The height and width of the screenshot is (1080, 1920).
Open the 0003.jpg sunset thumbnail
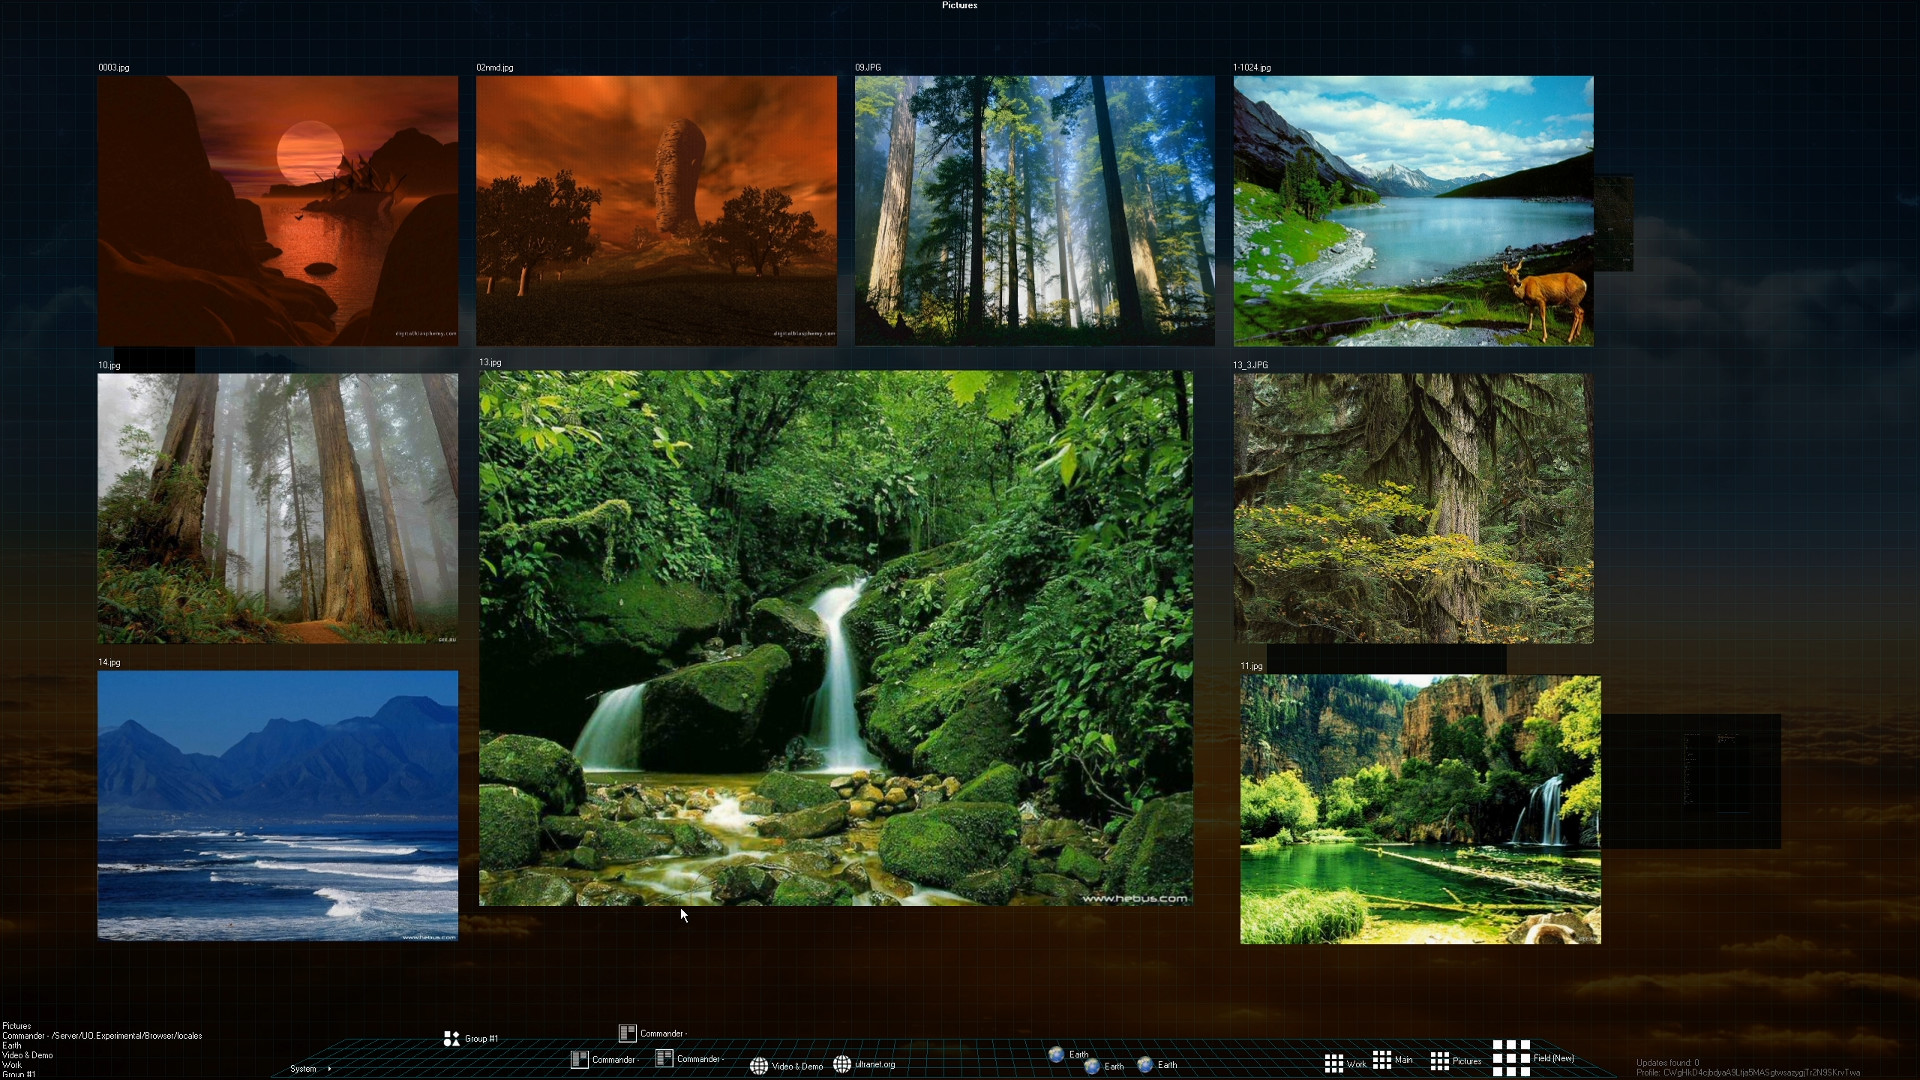coord(277,210)
